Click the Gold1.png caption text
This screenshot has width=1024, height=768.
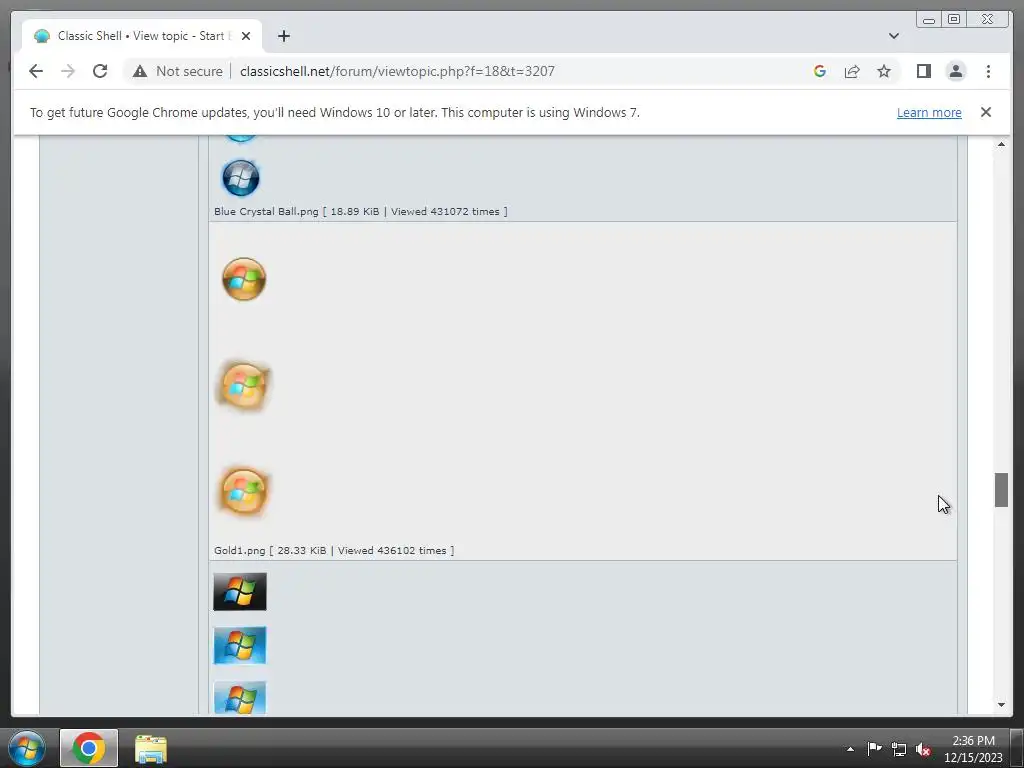(x=334, y=551)
